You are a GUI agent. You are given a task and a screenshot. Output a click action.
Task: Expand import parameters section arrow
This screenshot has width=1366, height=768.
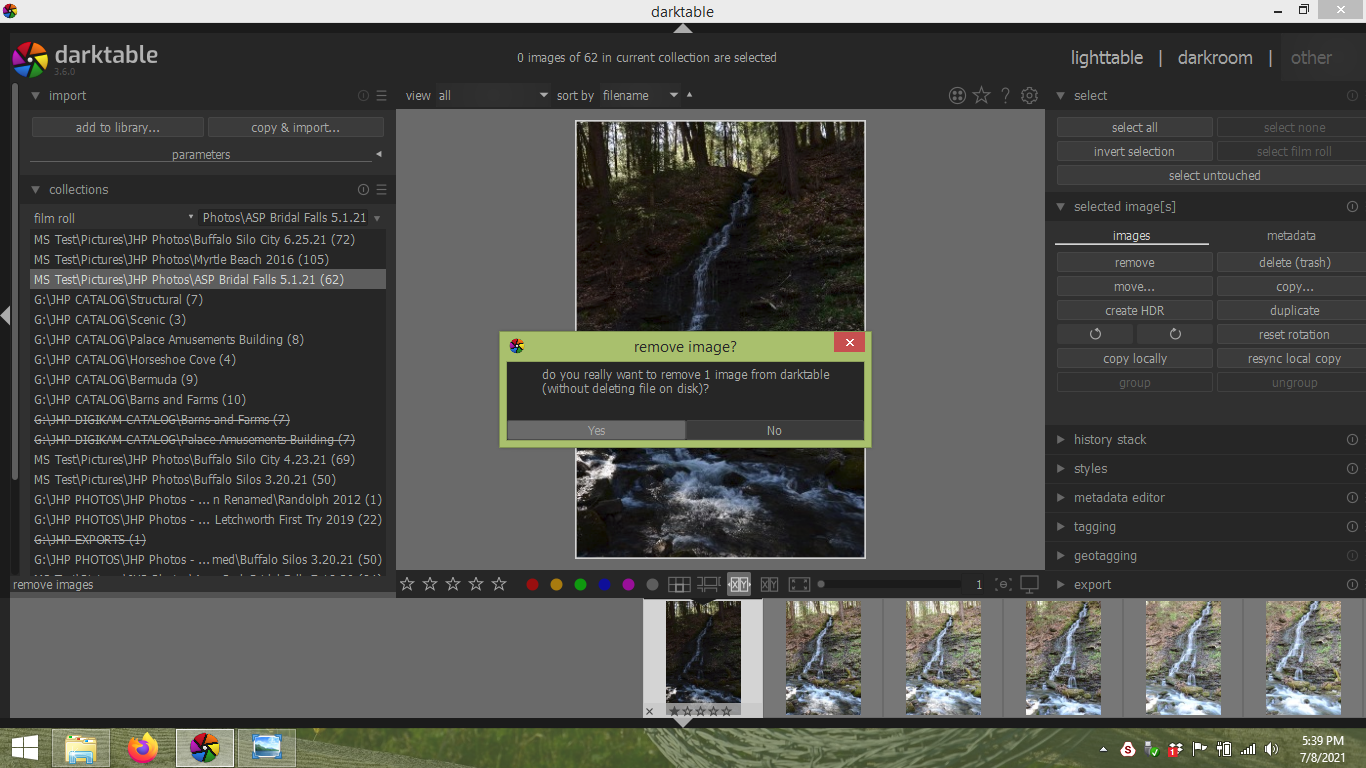pyautogui.click(x=378, y=154)
